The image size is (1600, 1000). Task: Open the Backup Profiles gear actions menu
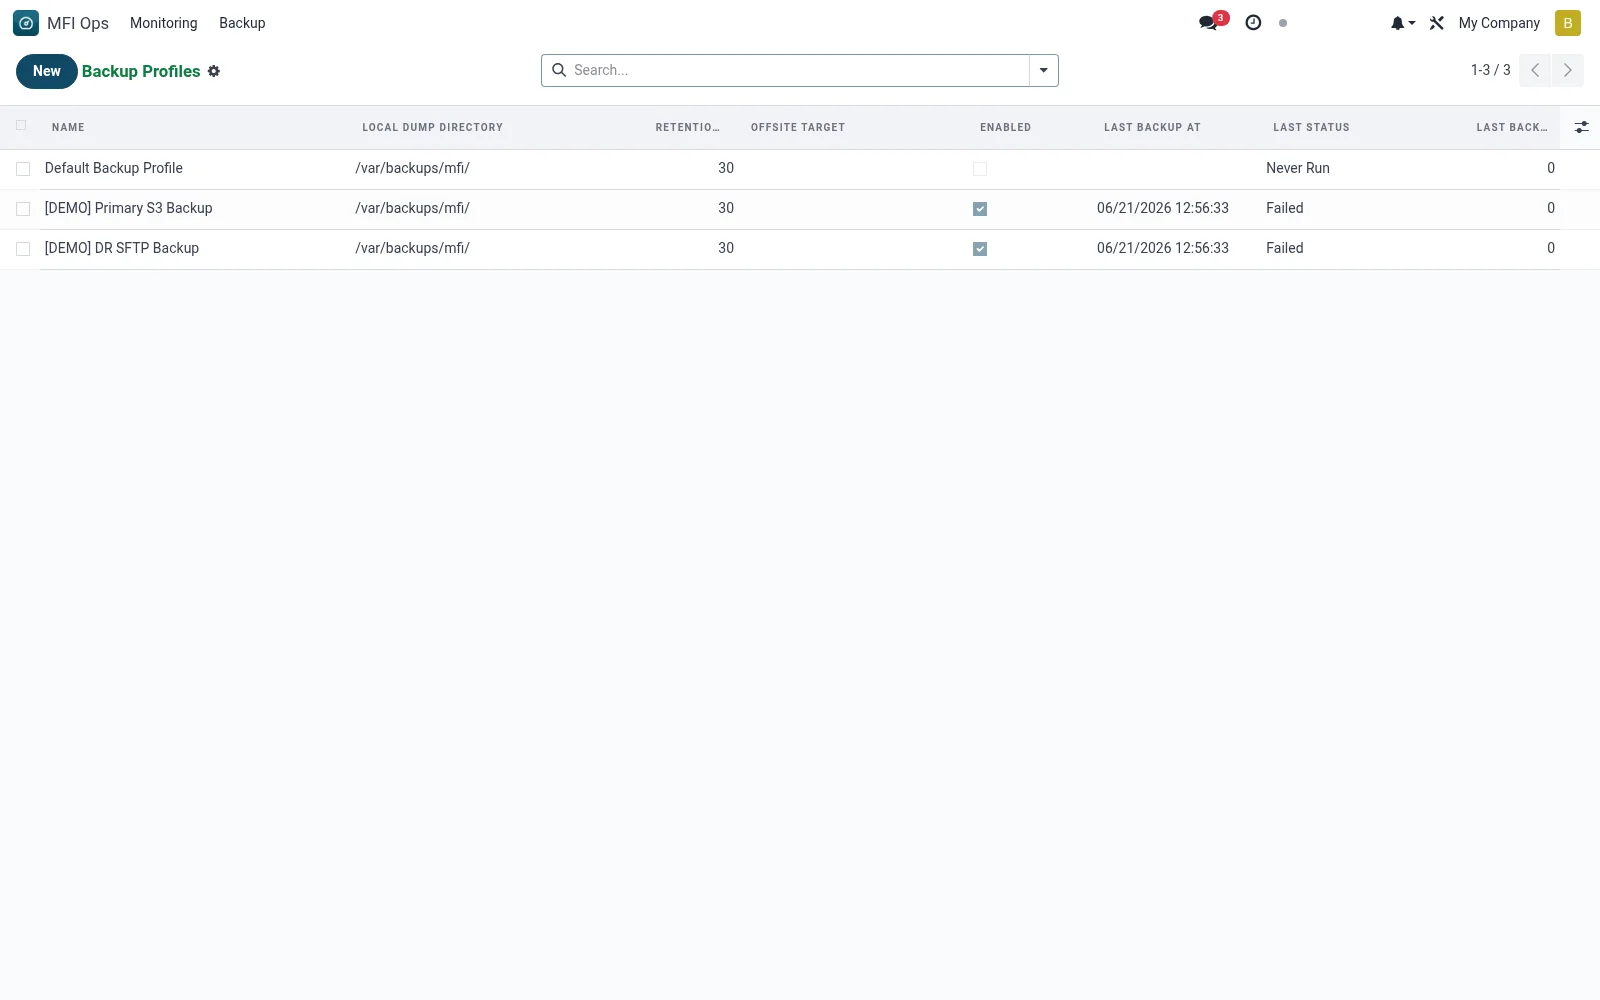(x=214, y=71)
